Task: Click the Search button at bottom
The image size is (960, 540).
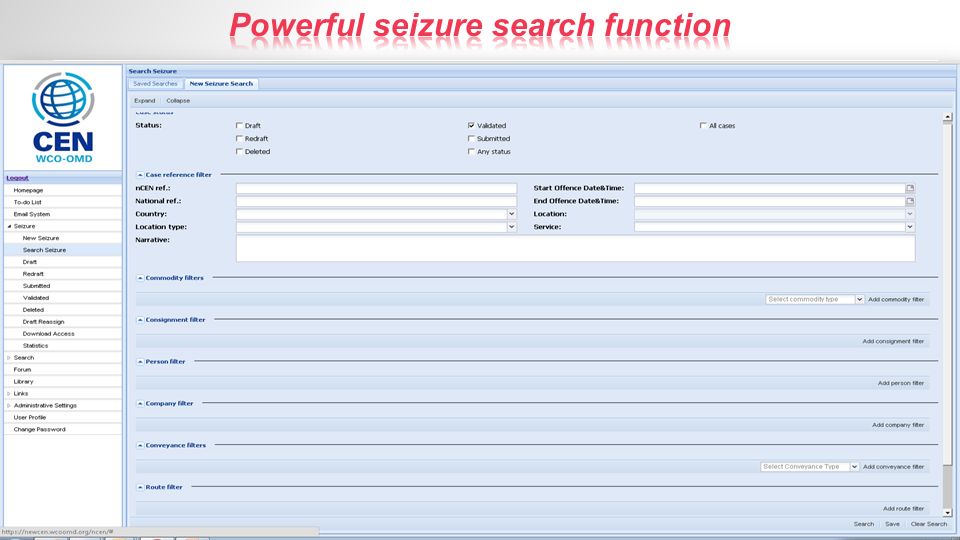Action: pyautogui.click(x=864, y=524)
